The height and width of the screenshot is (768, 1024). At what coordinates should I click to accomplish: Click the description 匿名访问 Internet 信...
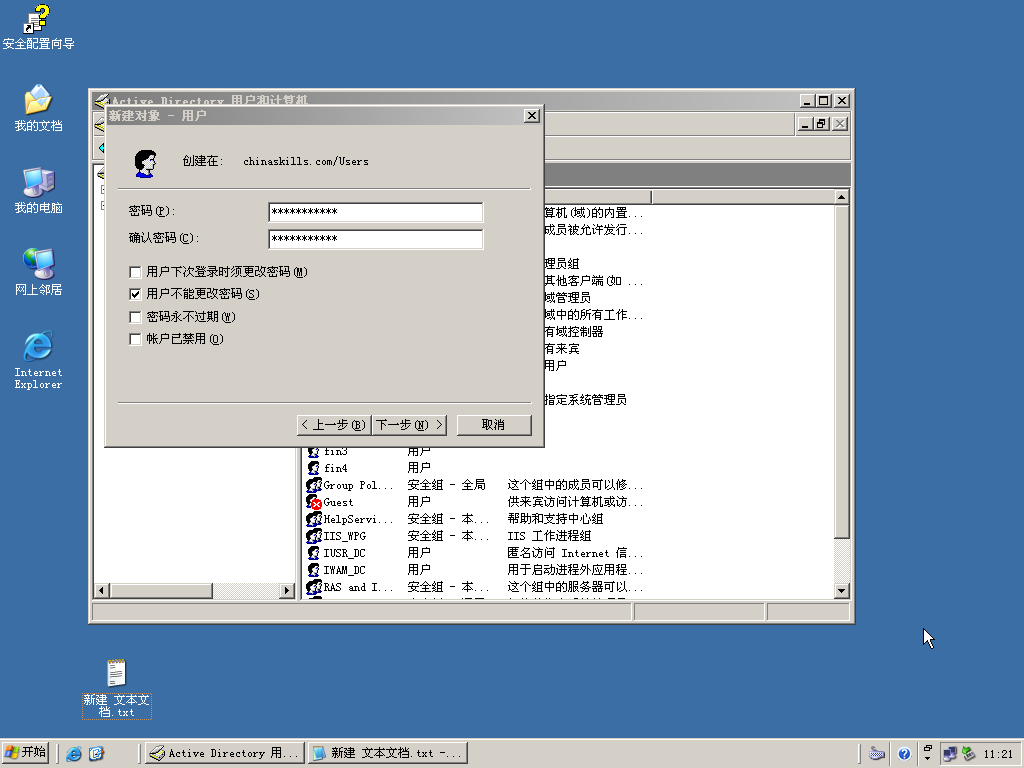pyautogui.click(x=575, y=553)
